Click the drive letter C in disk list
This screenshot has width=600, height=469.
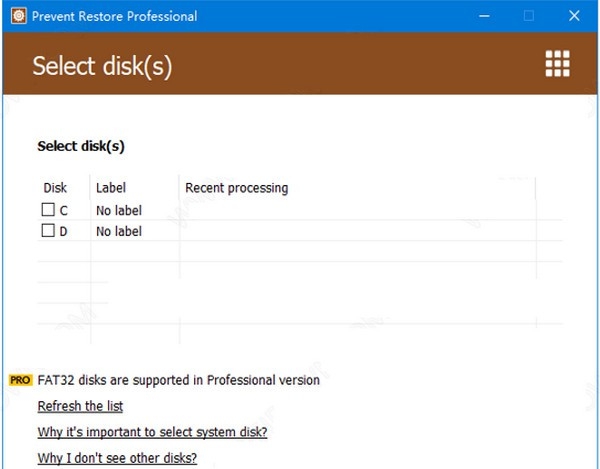(x=64, y=210)
